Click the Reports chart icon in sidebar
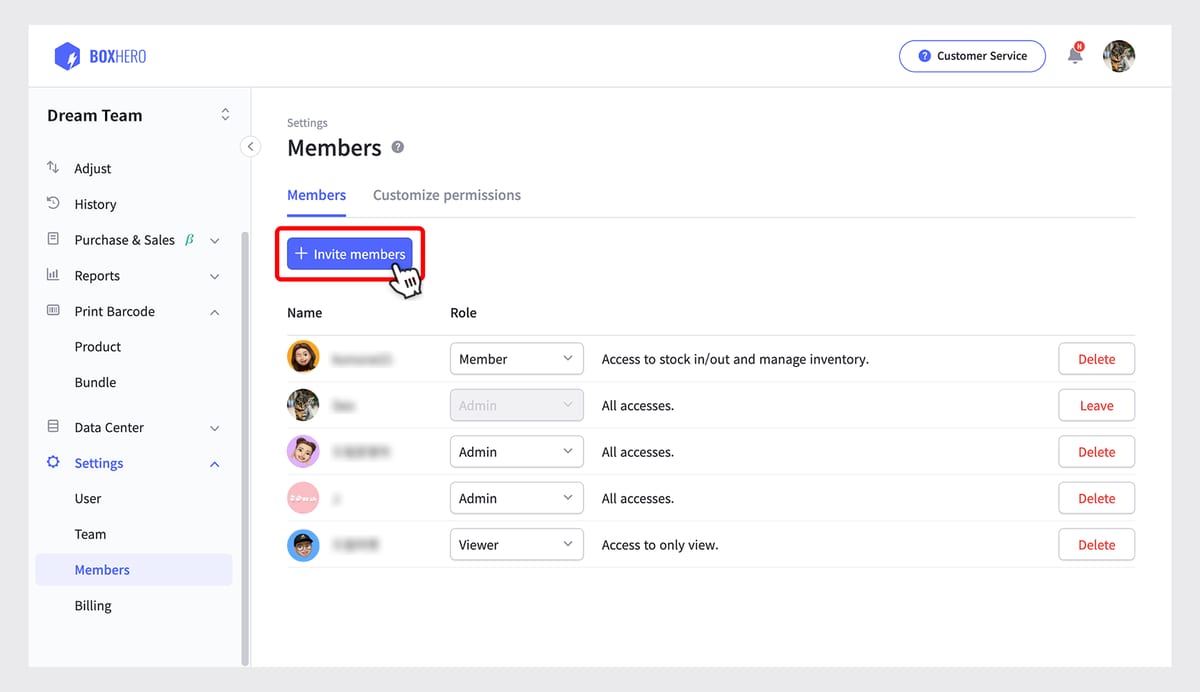The image size is (1200, 692). coord(54,276)
